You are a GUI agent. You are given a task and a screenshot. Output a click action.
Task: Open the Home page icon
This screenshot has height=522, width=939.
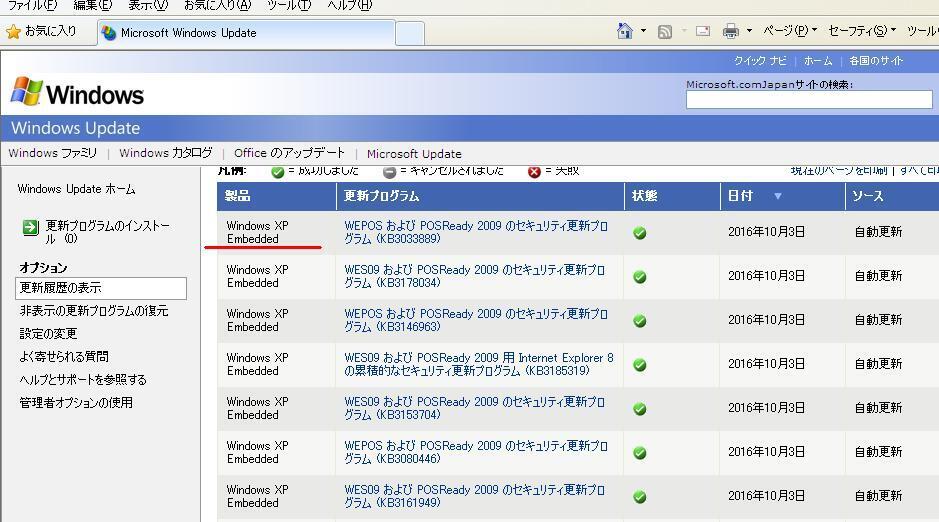click(625, 31)
